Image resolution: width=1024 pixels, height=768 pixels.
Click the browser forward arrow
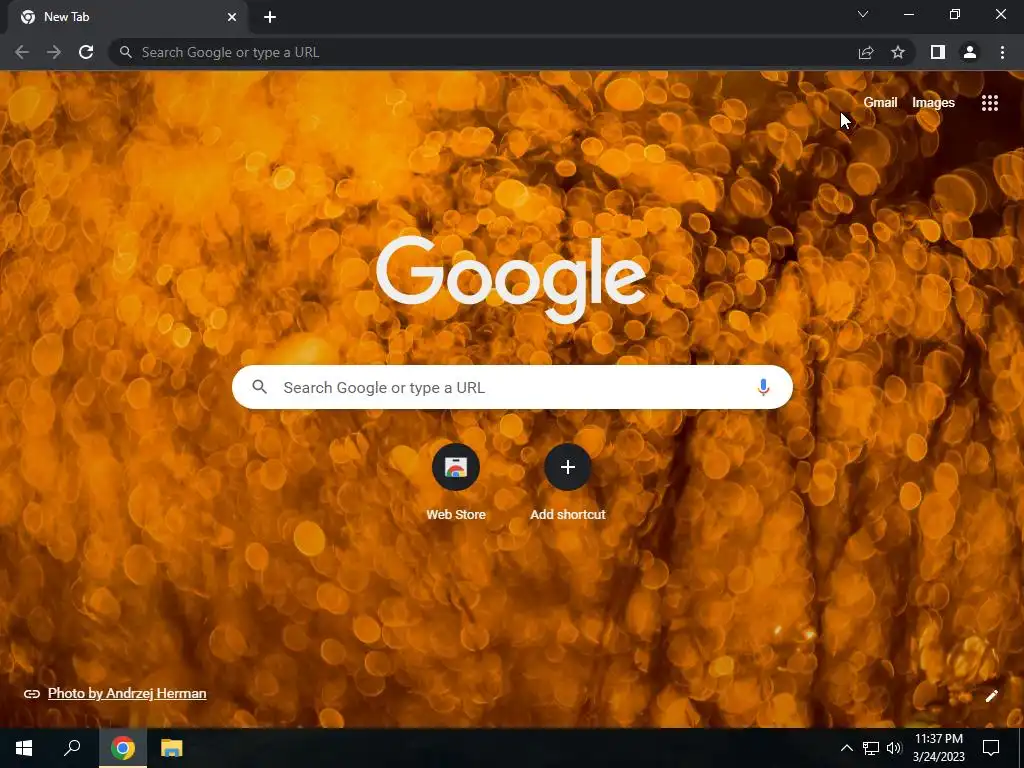[x=54, y=52]
